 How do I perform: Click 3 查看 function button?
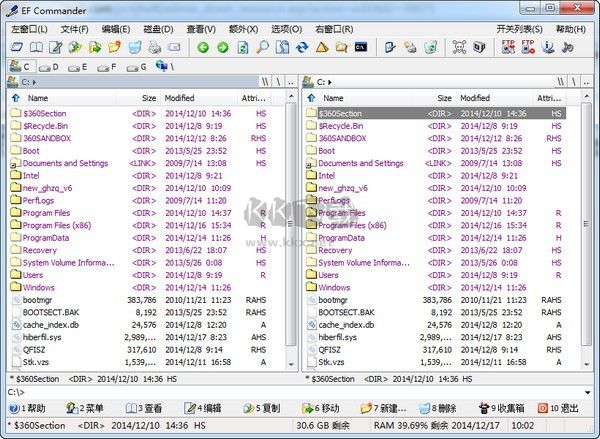(x=144, y=408)
